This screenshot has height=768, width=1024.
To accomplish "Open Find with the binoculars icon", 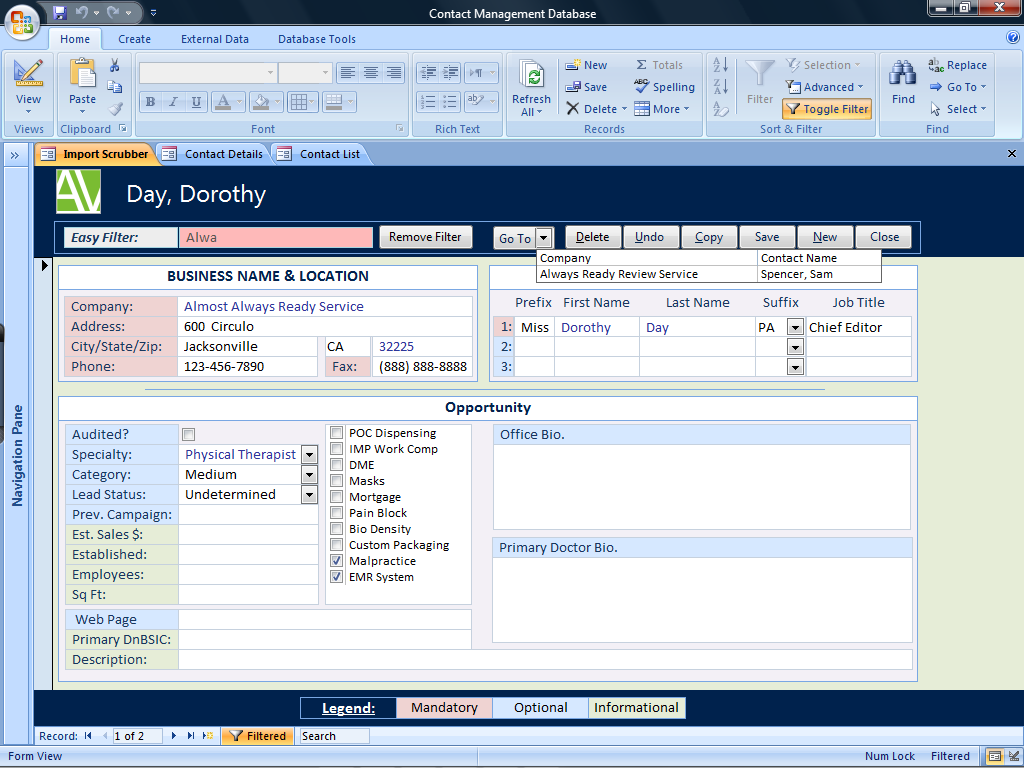I will coord(903,74).
